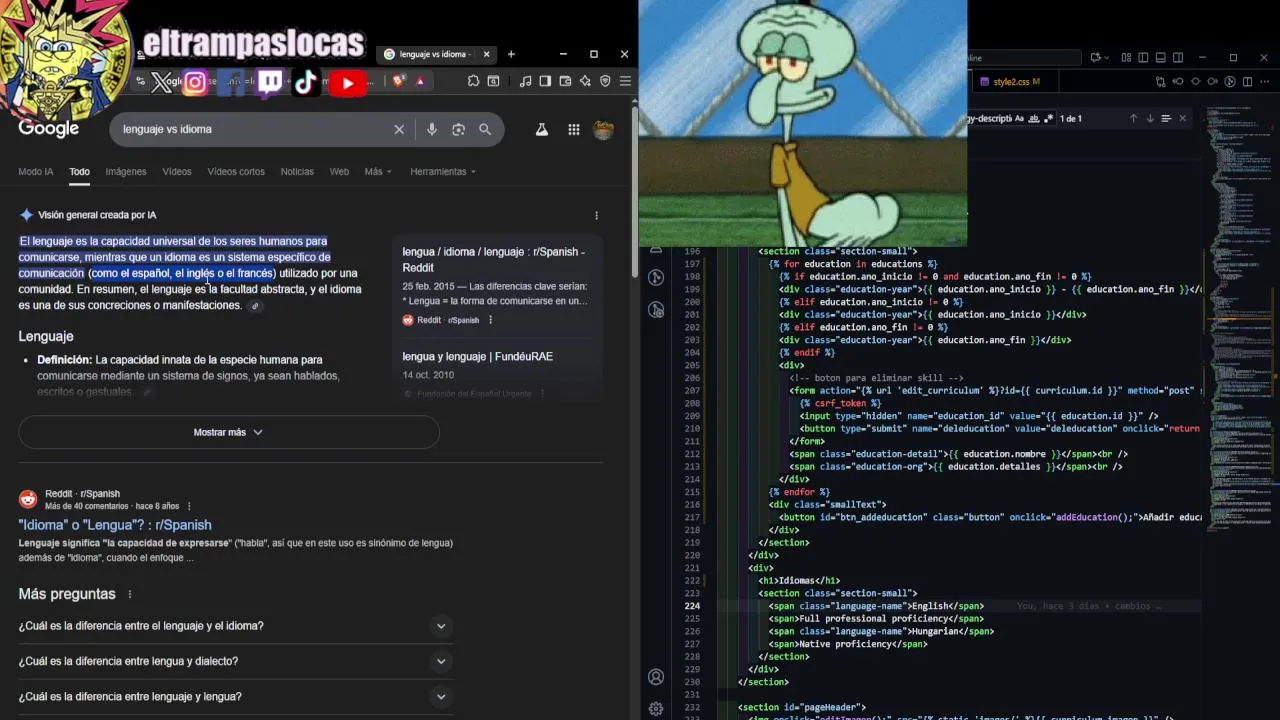Toggle Find in Selection option
Screen dimensions: 1280x720
click(1166, 118)
